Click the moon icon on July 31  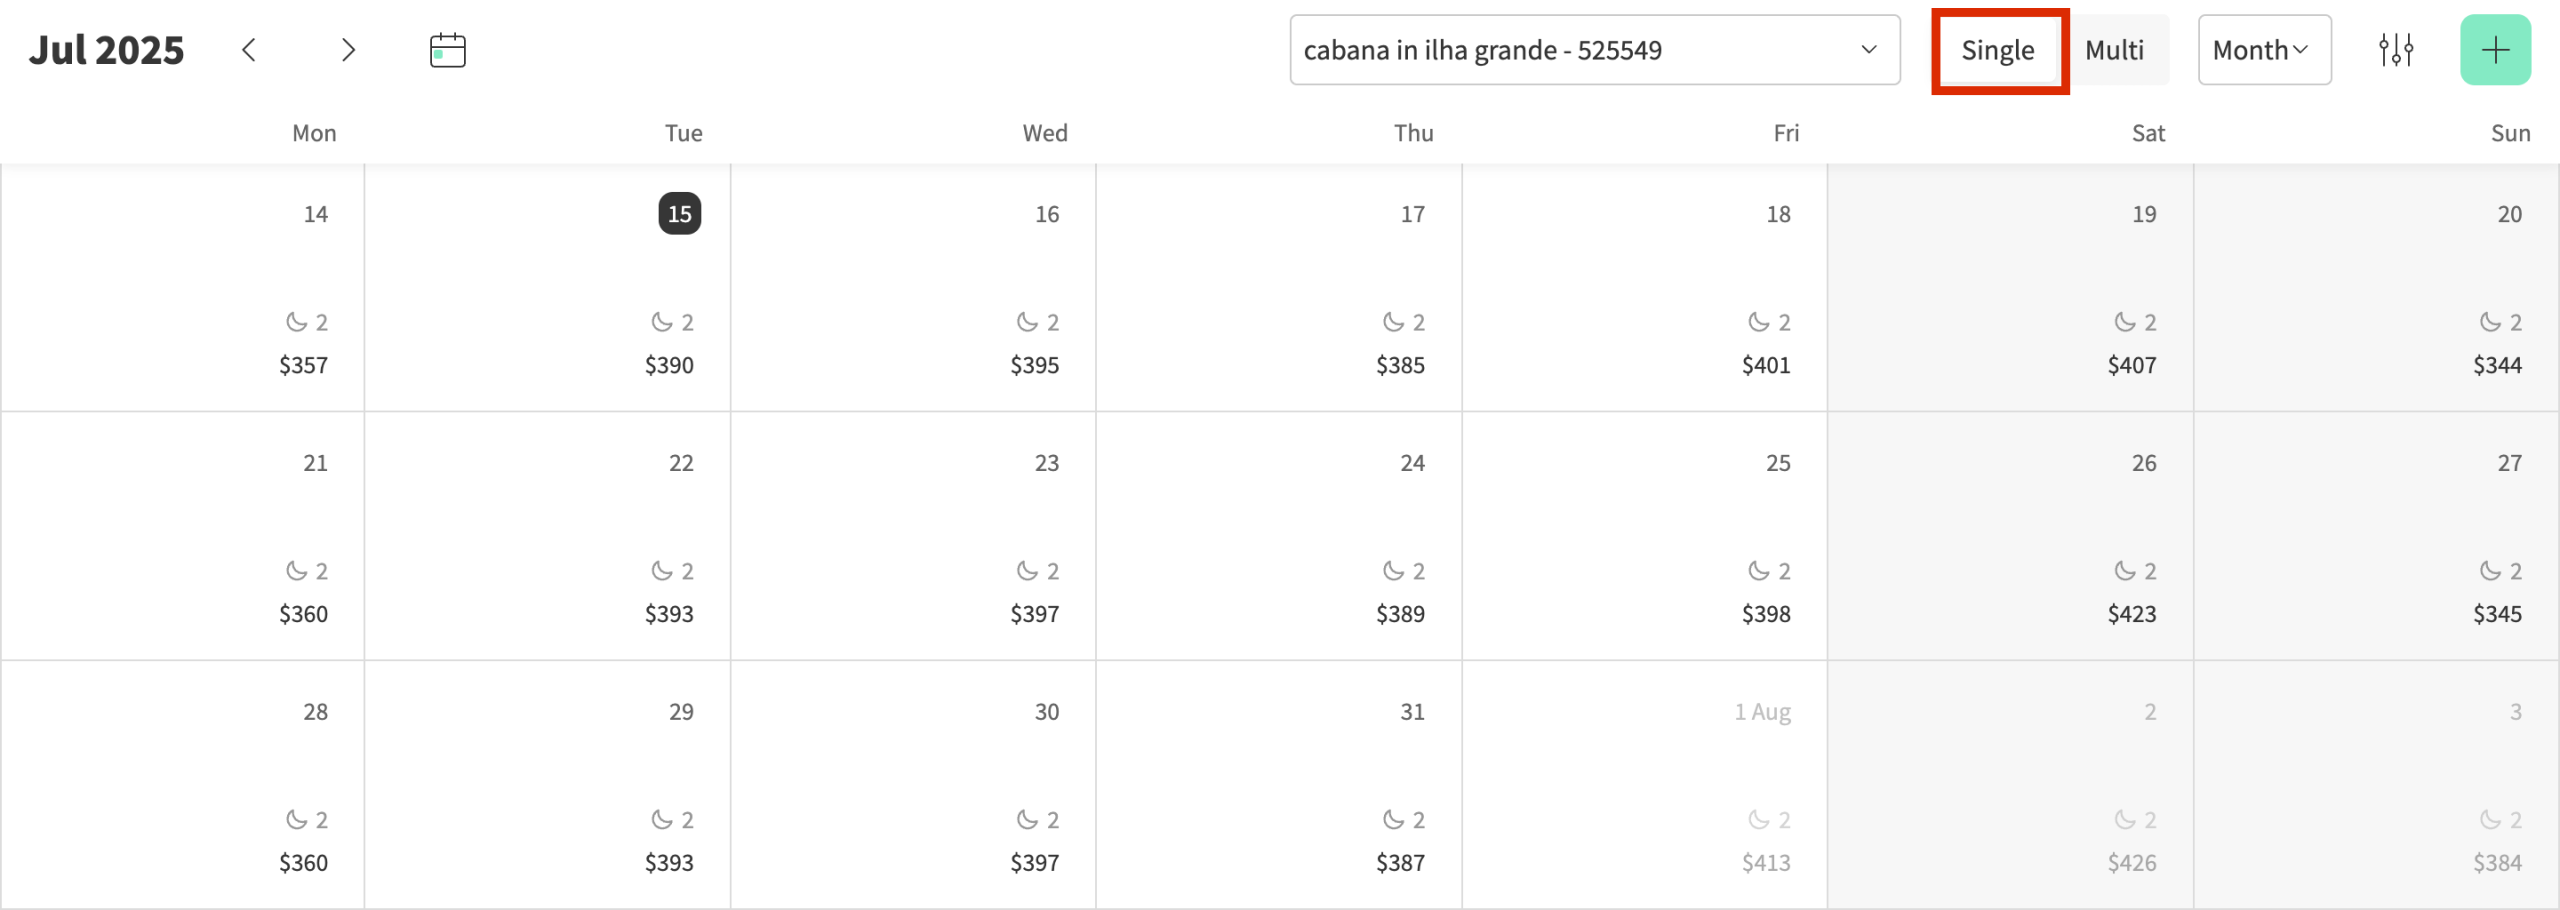point(1393,819)
